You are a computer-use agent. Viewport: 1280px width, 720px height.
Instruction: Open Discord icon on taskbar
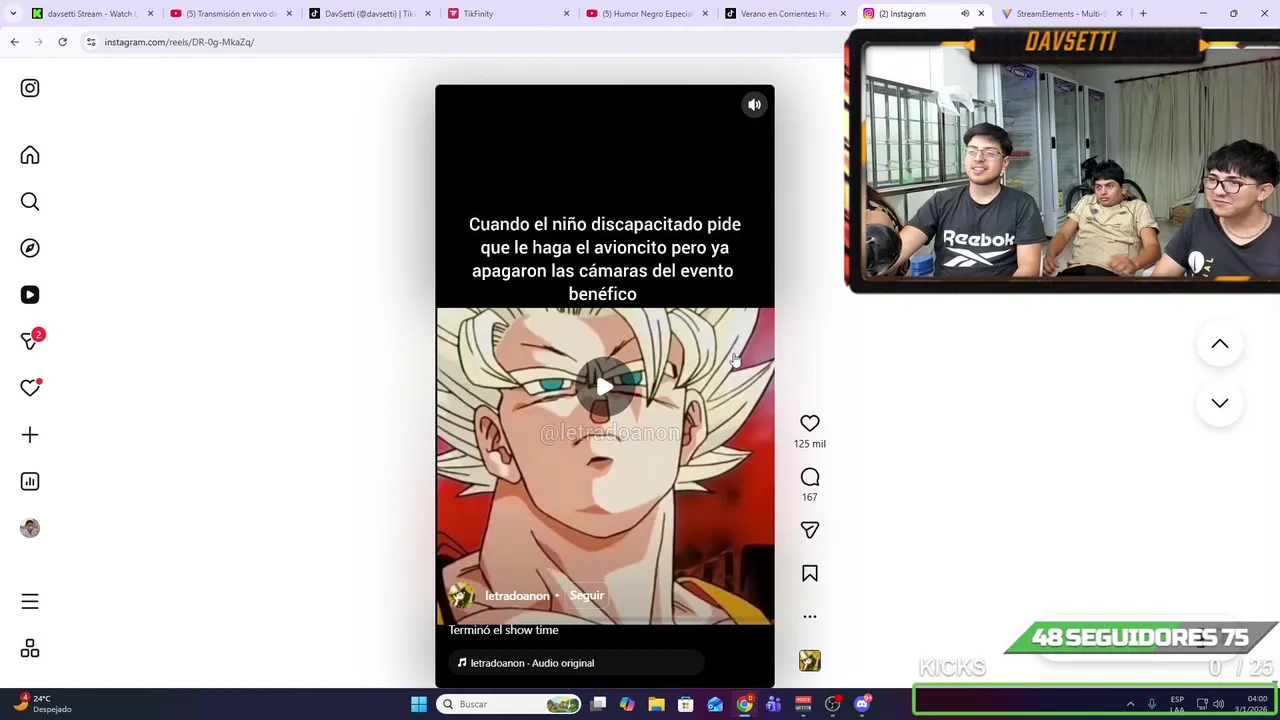[862, 704]
